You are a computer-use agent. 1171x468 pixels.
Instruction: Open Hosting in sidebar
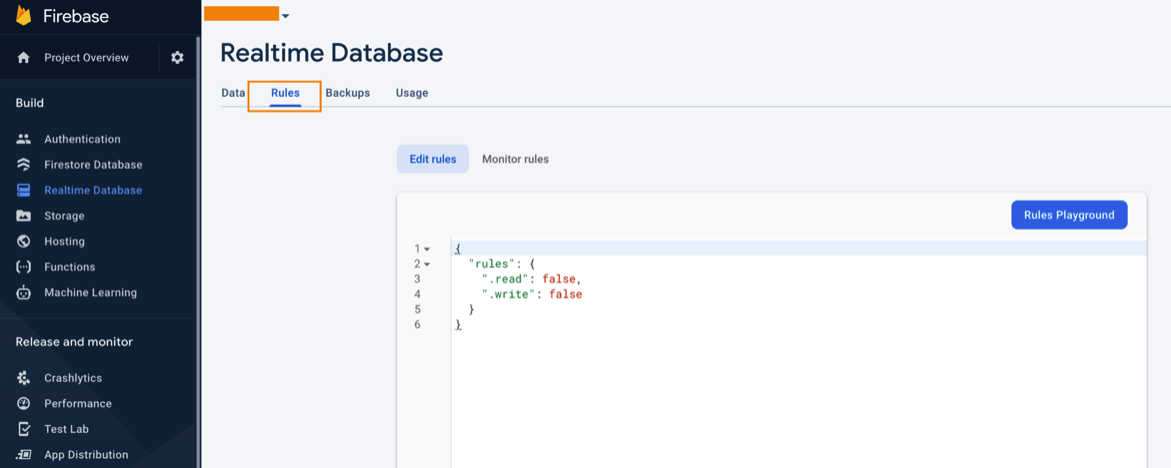tap(64, 241)
